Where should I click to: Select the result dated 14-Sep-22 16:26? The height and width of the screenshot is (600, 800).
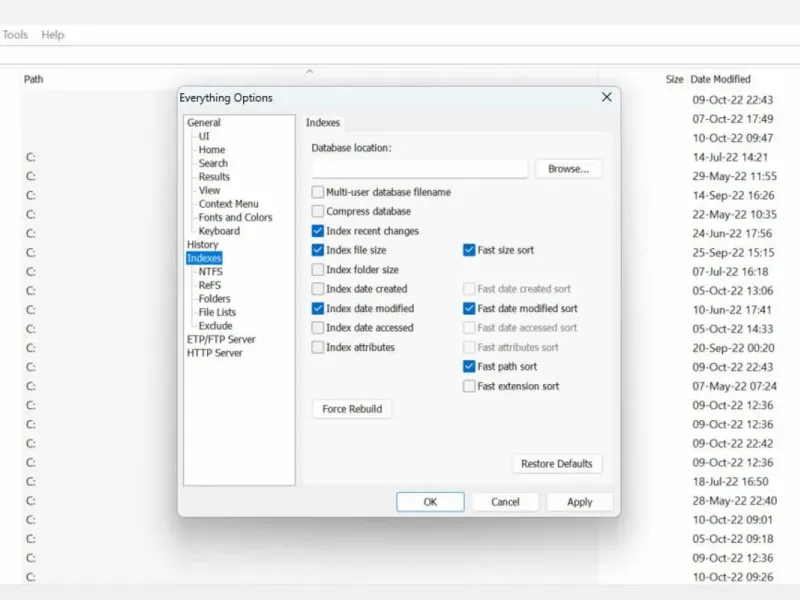733,195
